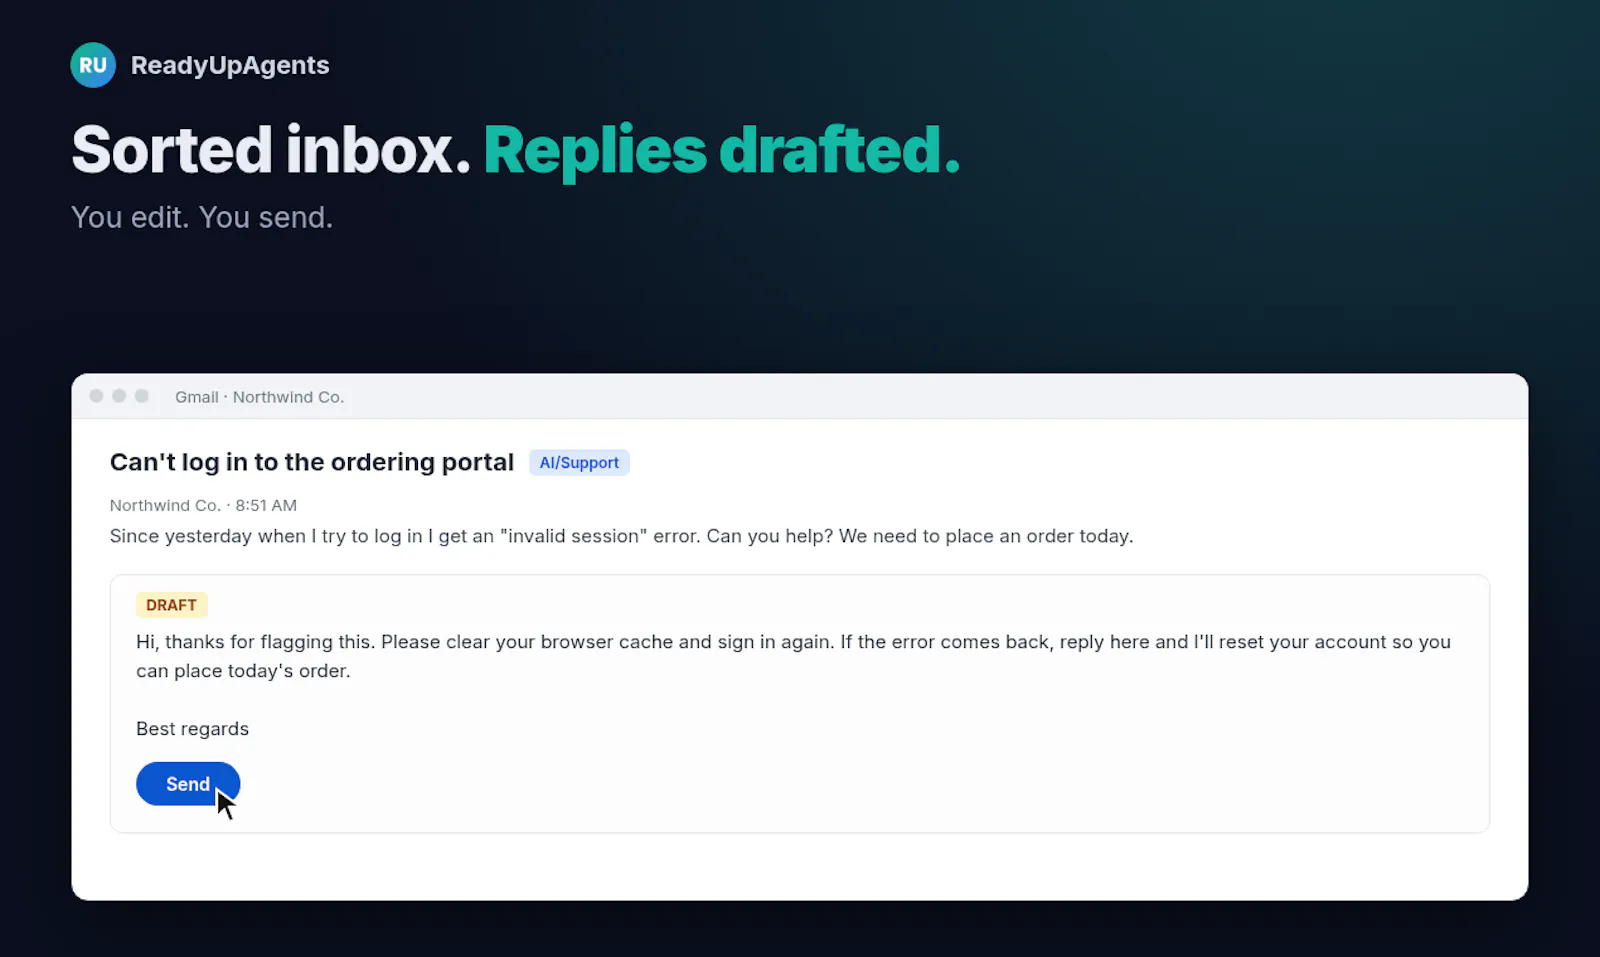Viewport: 1600px width, 957px height.
Task: Open the ReadyUpAgents brand name
Action: (x=230, y=65)
